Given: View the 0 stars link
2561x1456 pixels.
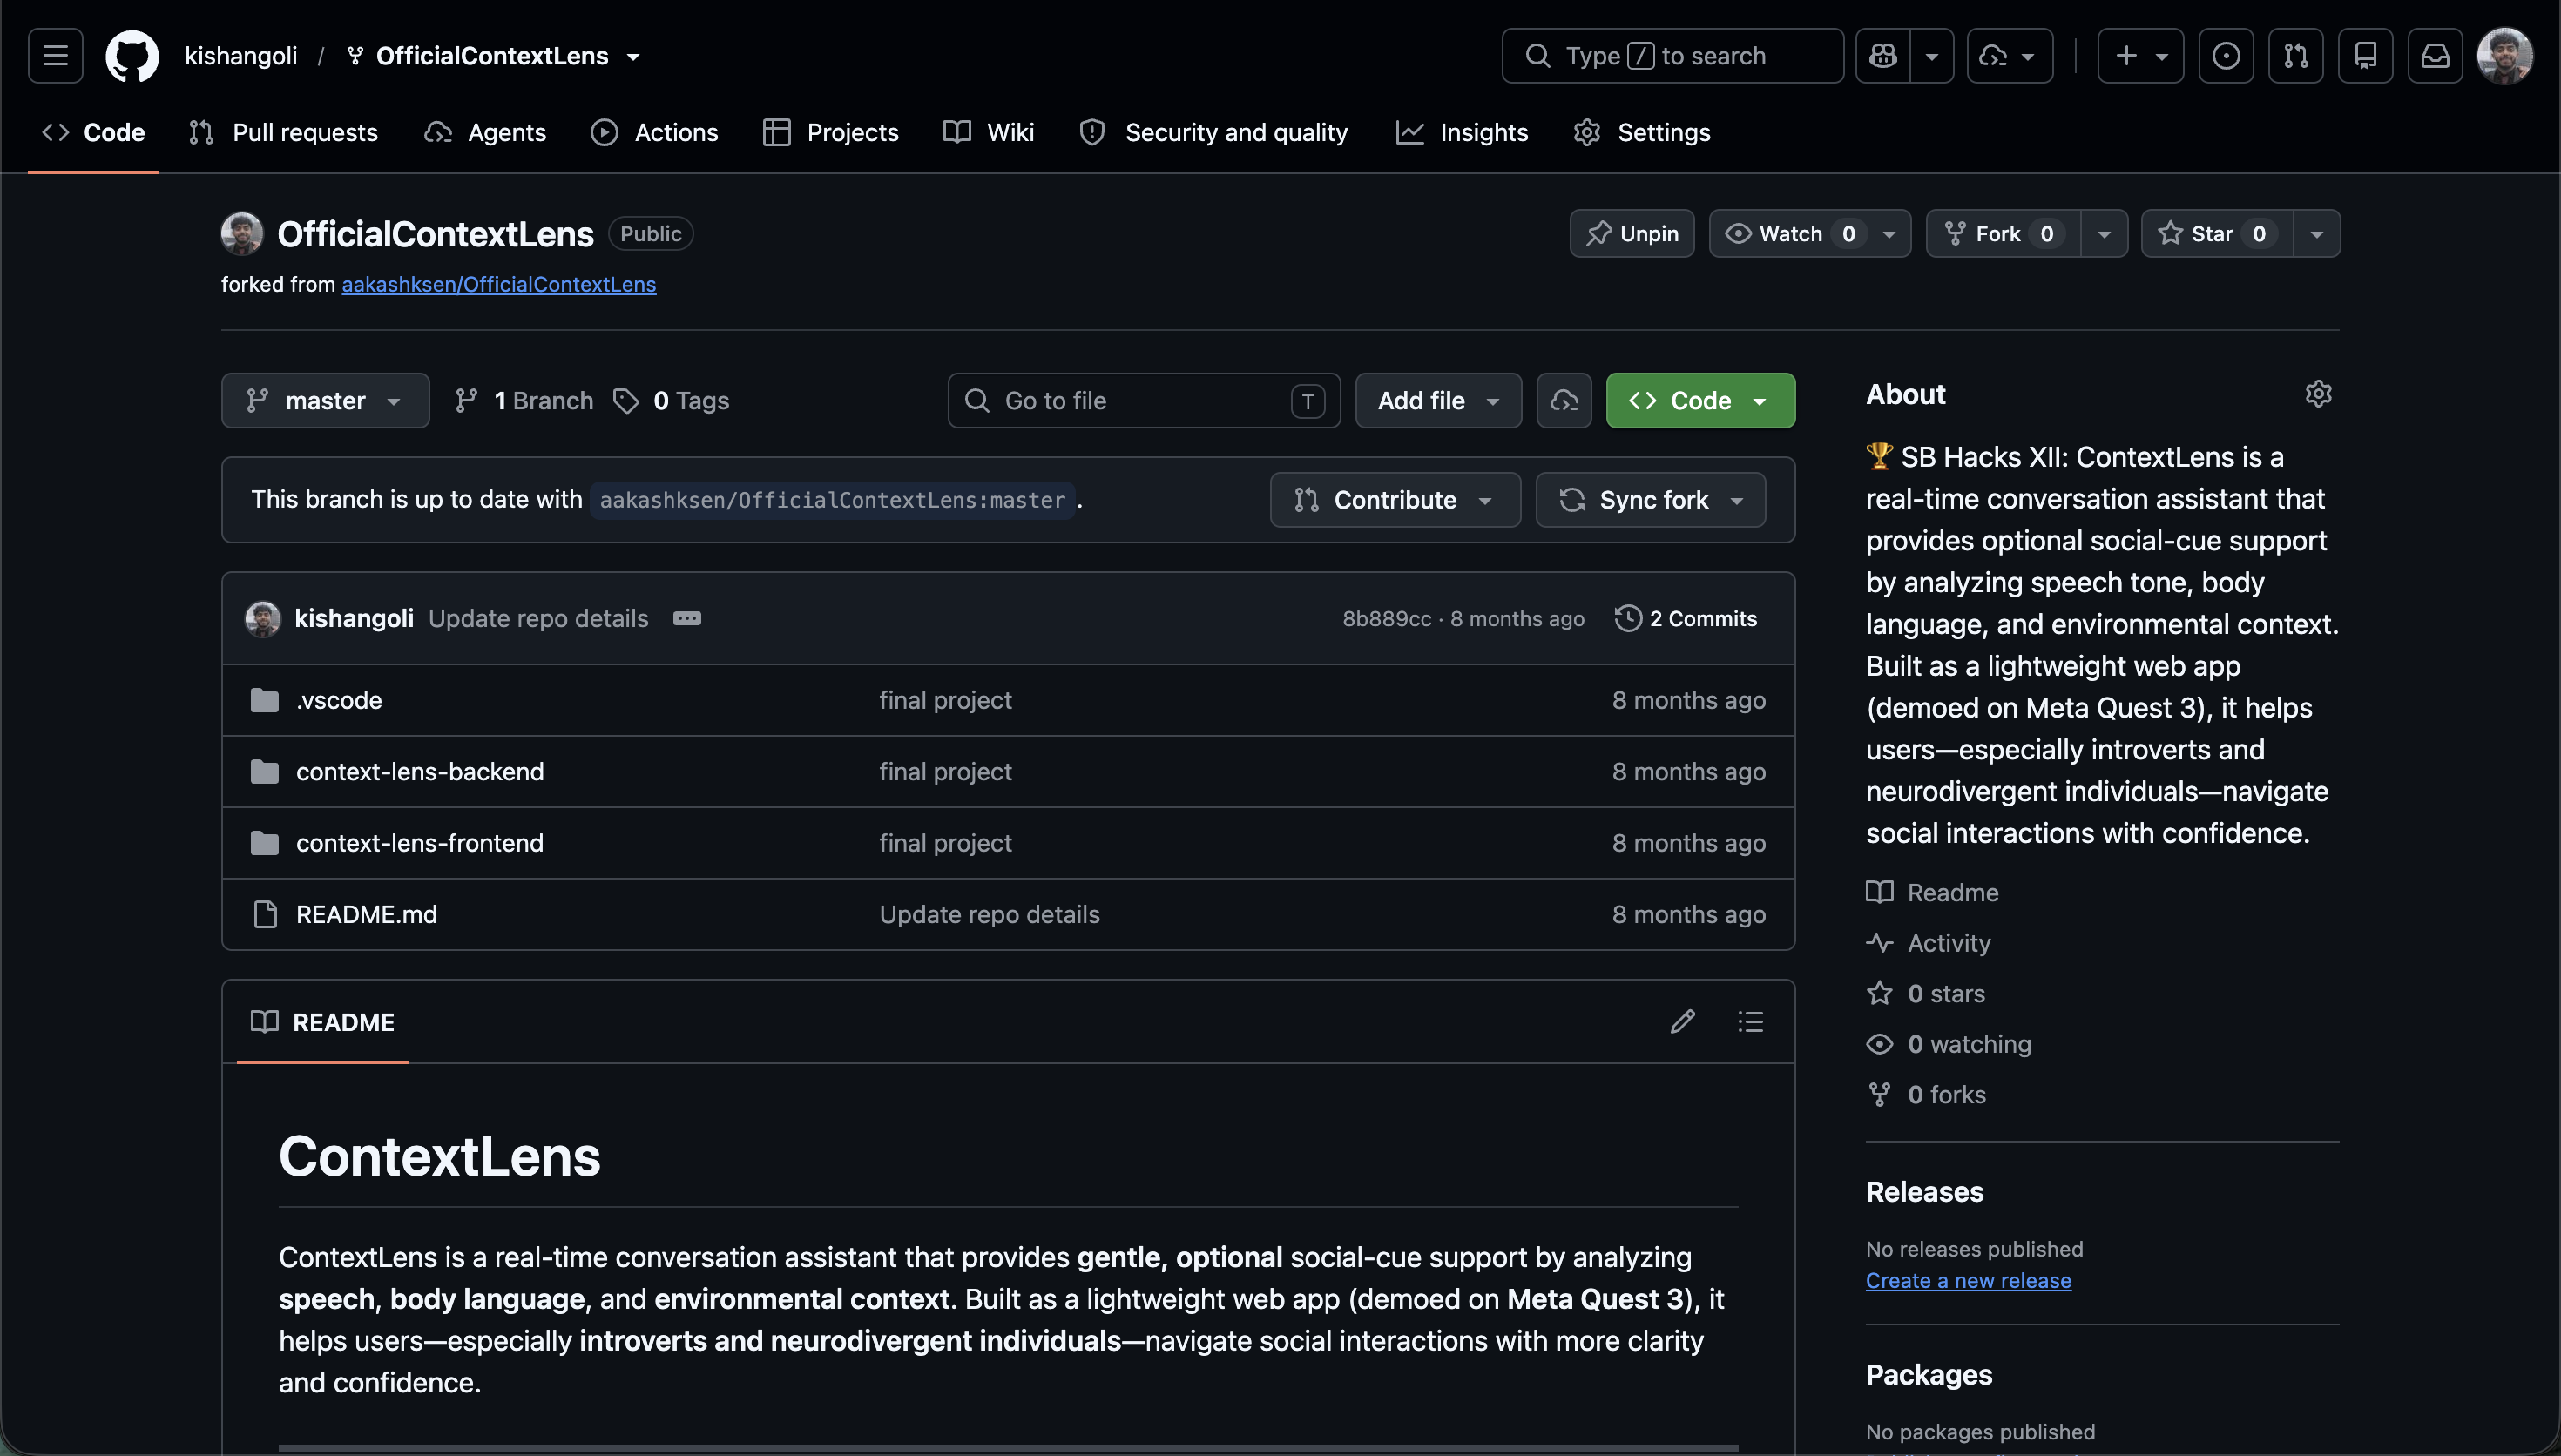Looking at the screenshot, I should 1926,994.
